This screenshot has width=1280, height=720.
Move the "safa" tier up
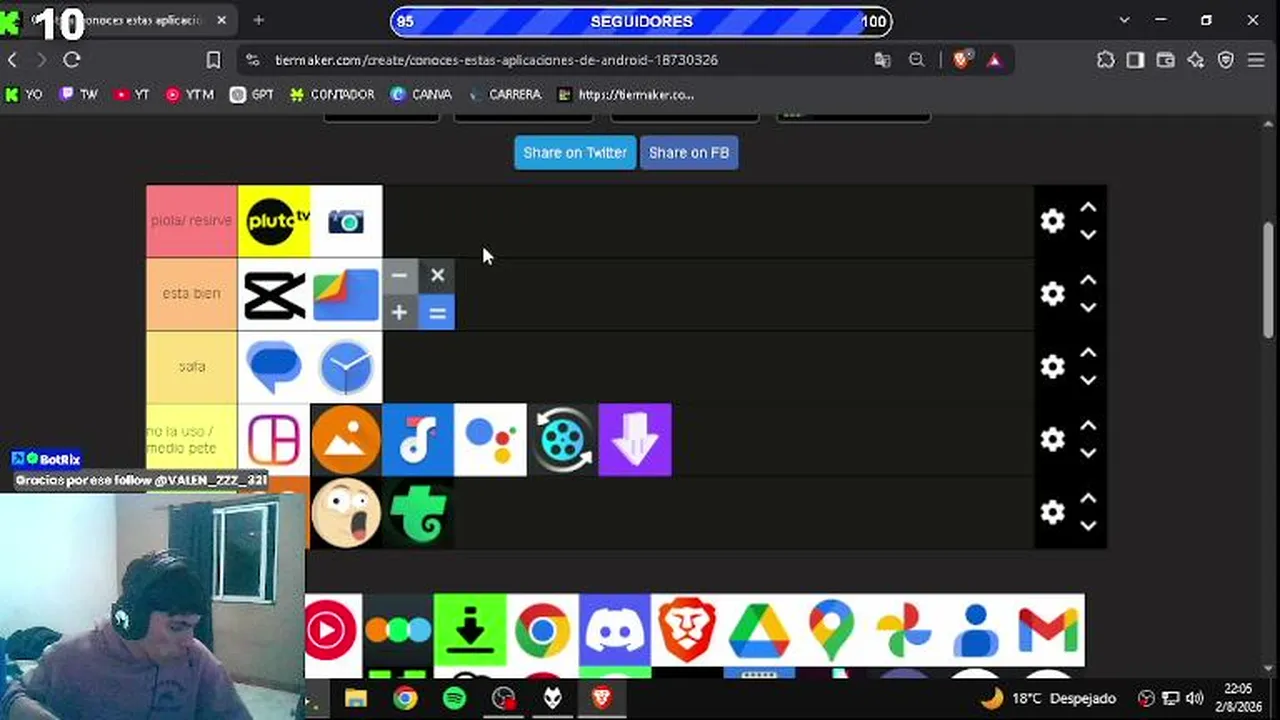click(1088, 354)
